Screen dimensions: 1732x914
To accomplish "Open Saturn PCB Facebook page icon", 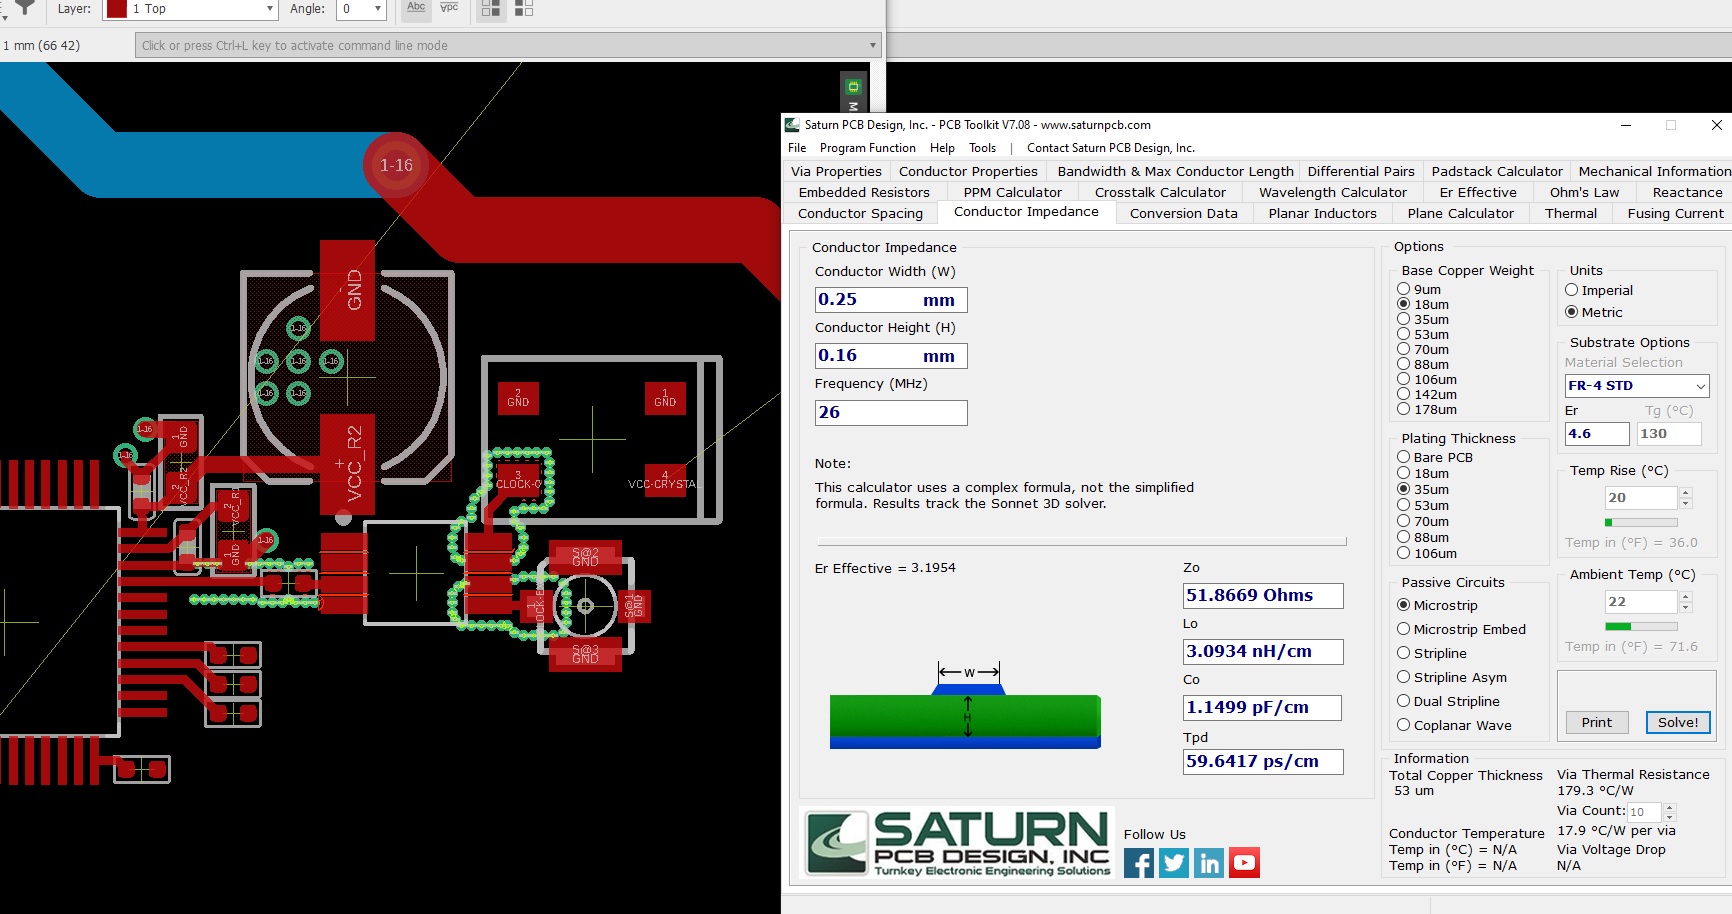I will tap(1139, 863).
